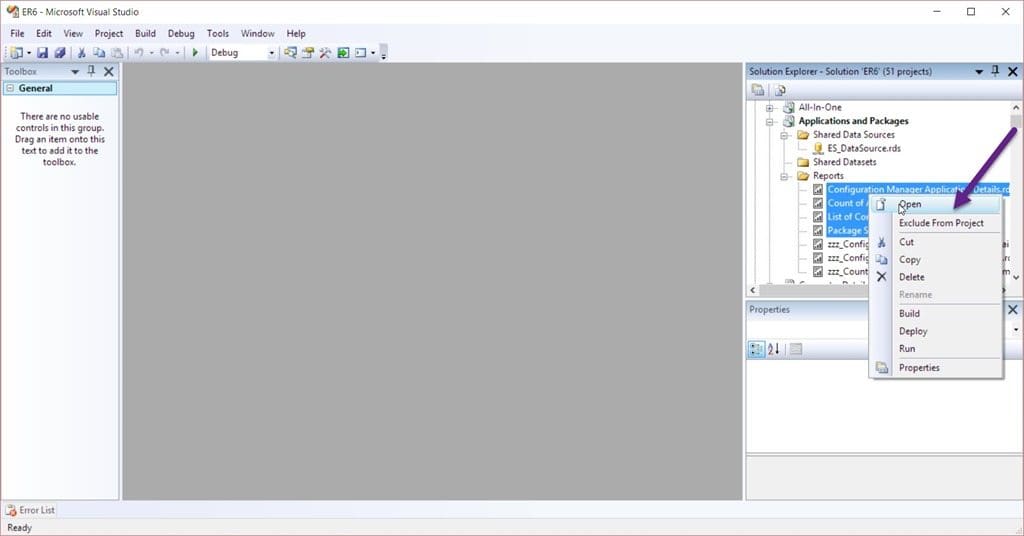Close the Toolbox panel
Image resolution: width=1024 pixels, height=536 pixels.
coord(109,72)
